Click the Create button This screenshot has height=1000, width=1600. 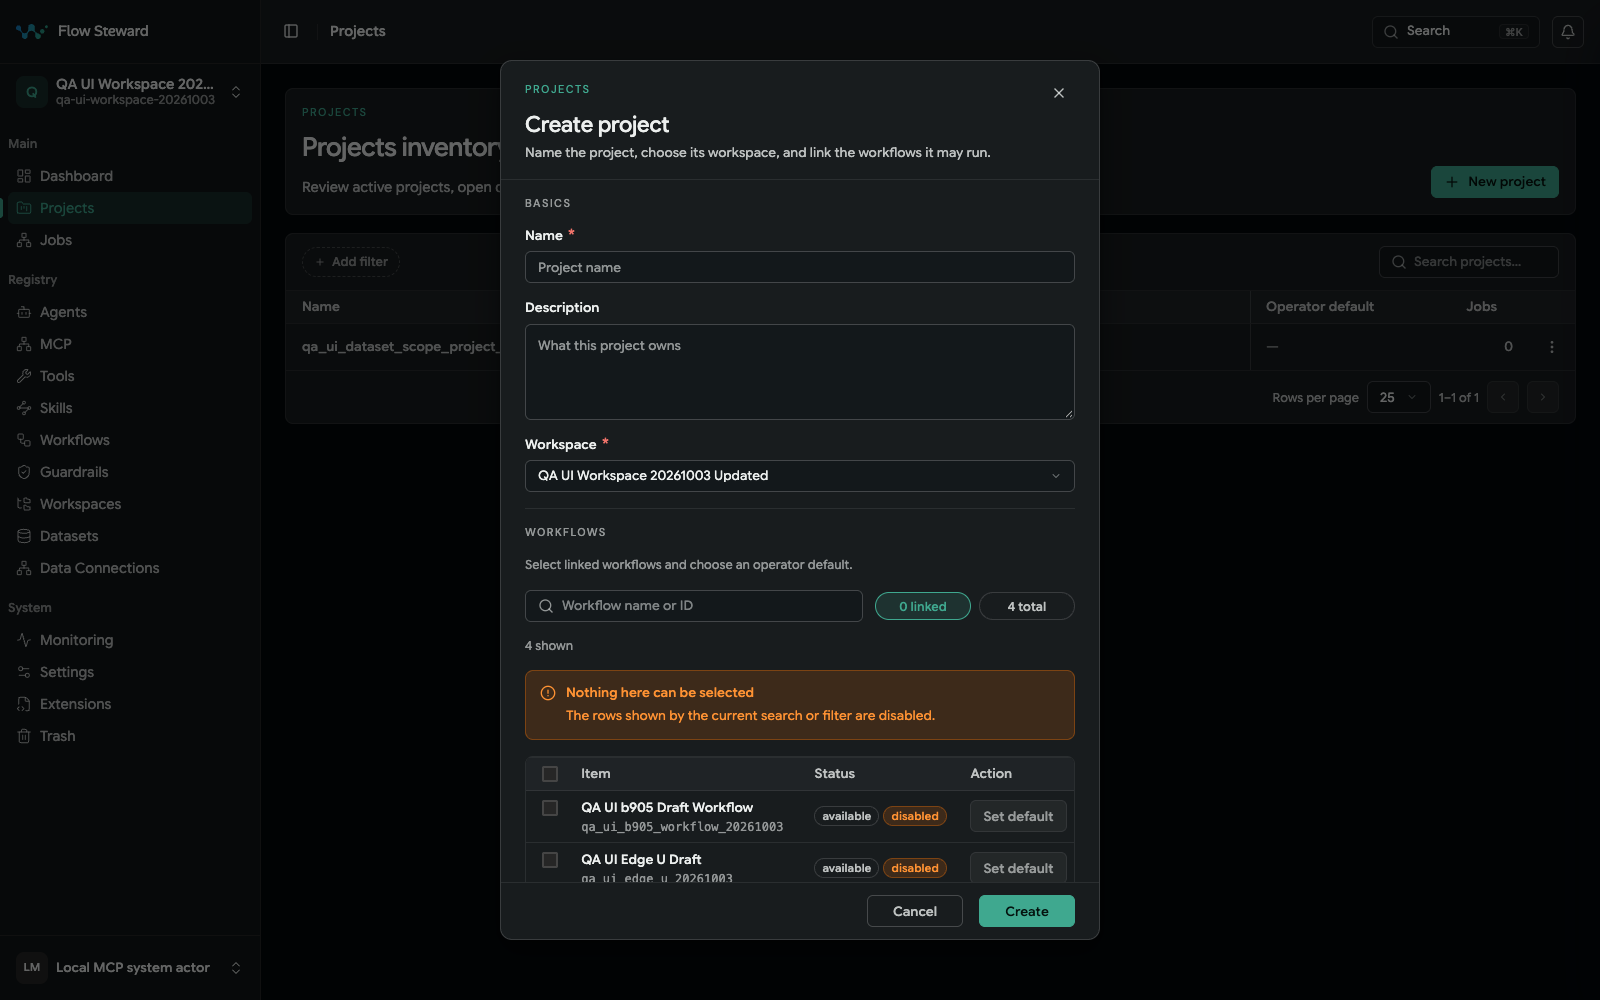[x=1027, y=911]
